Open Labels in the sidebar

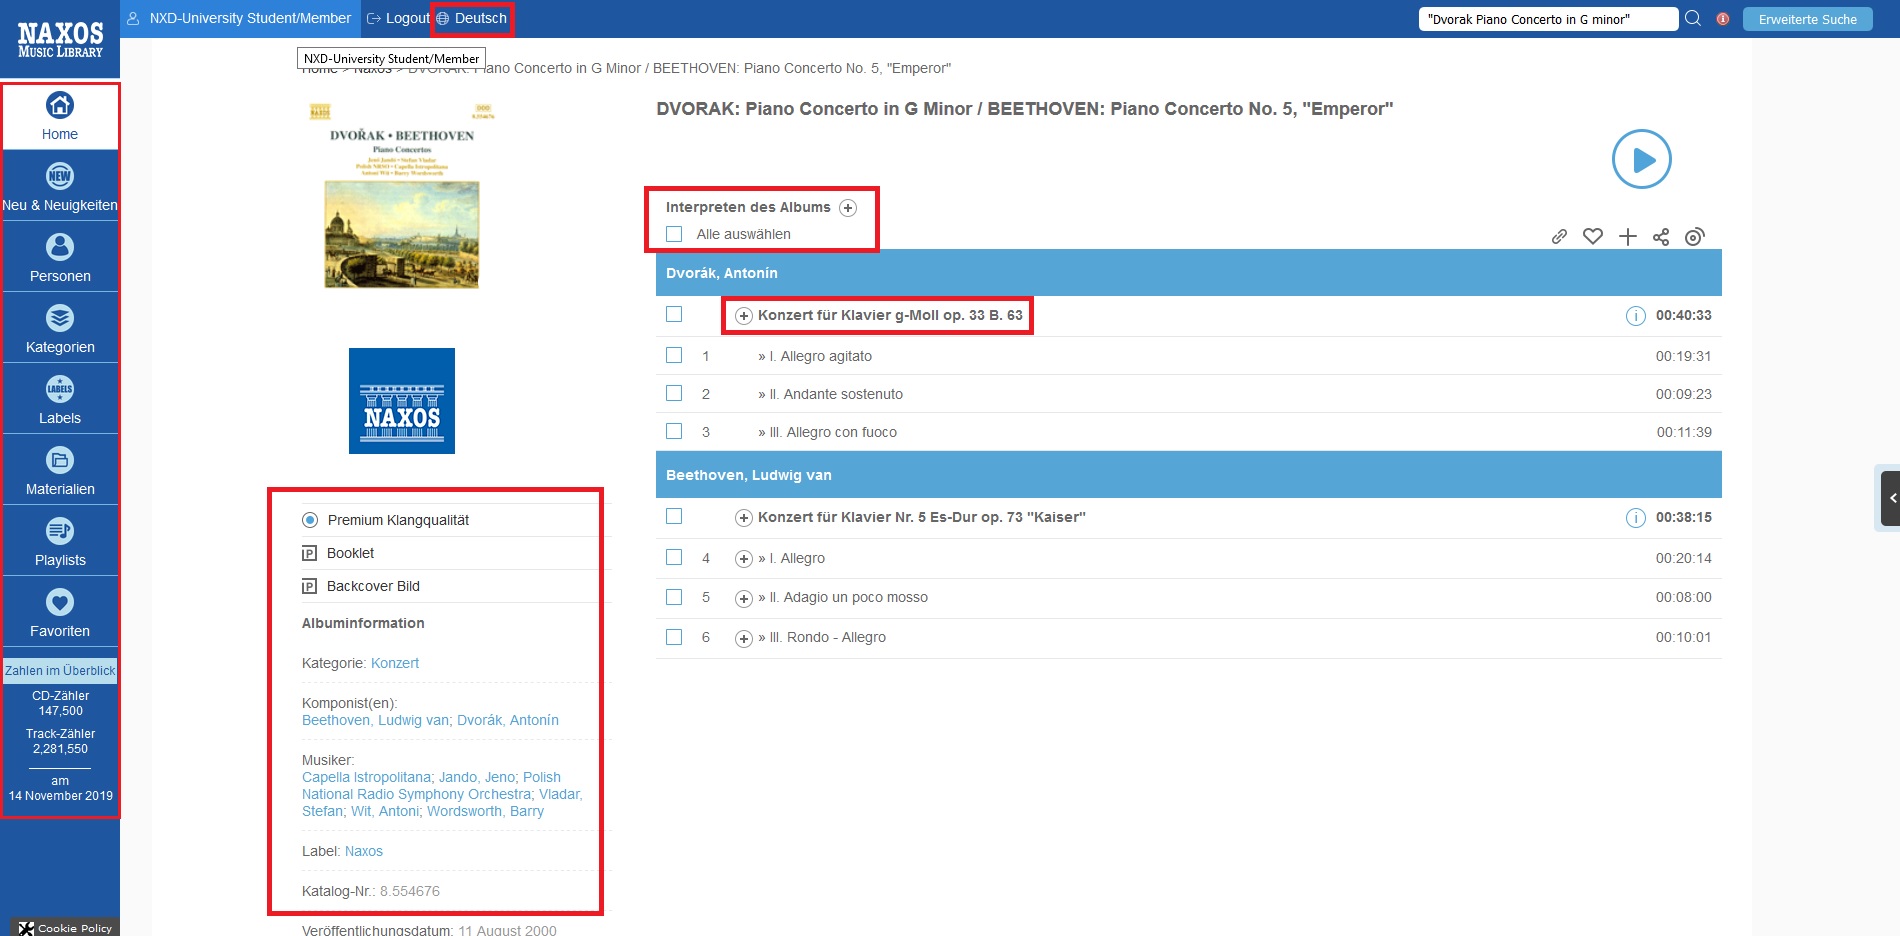click(60, 400)
